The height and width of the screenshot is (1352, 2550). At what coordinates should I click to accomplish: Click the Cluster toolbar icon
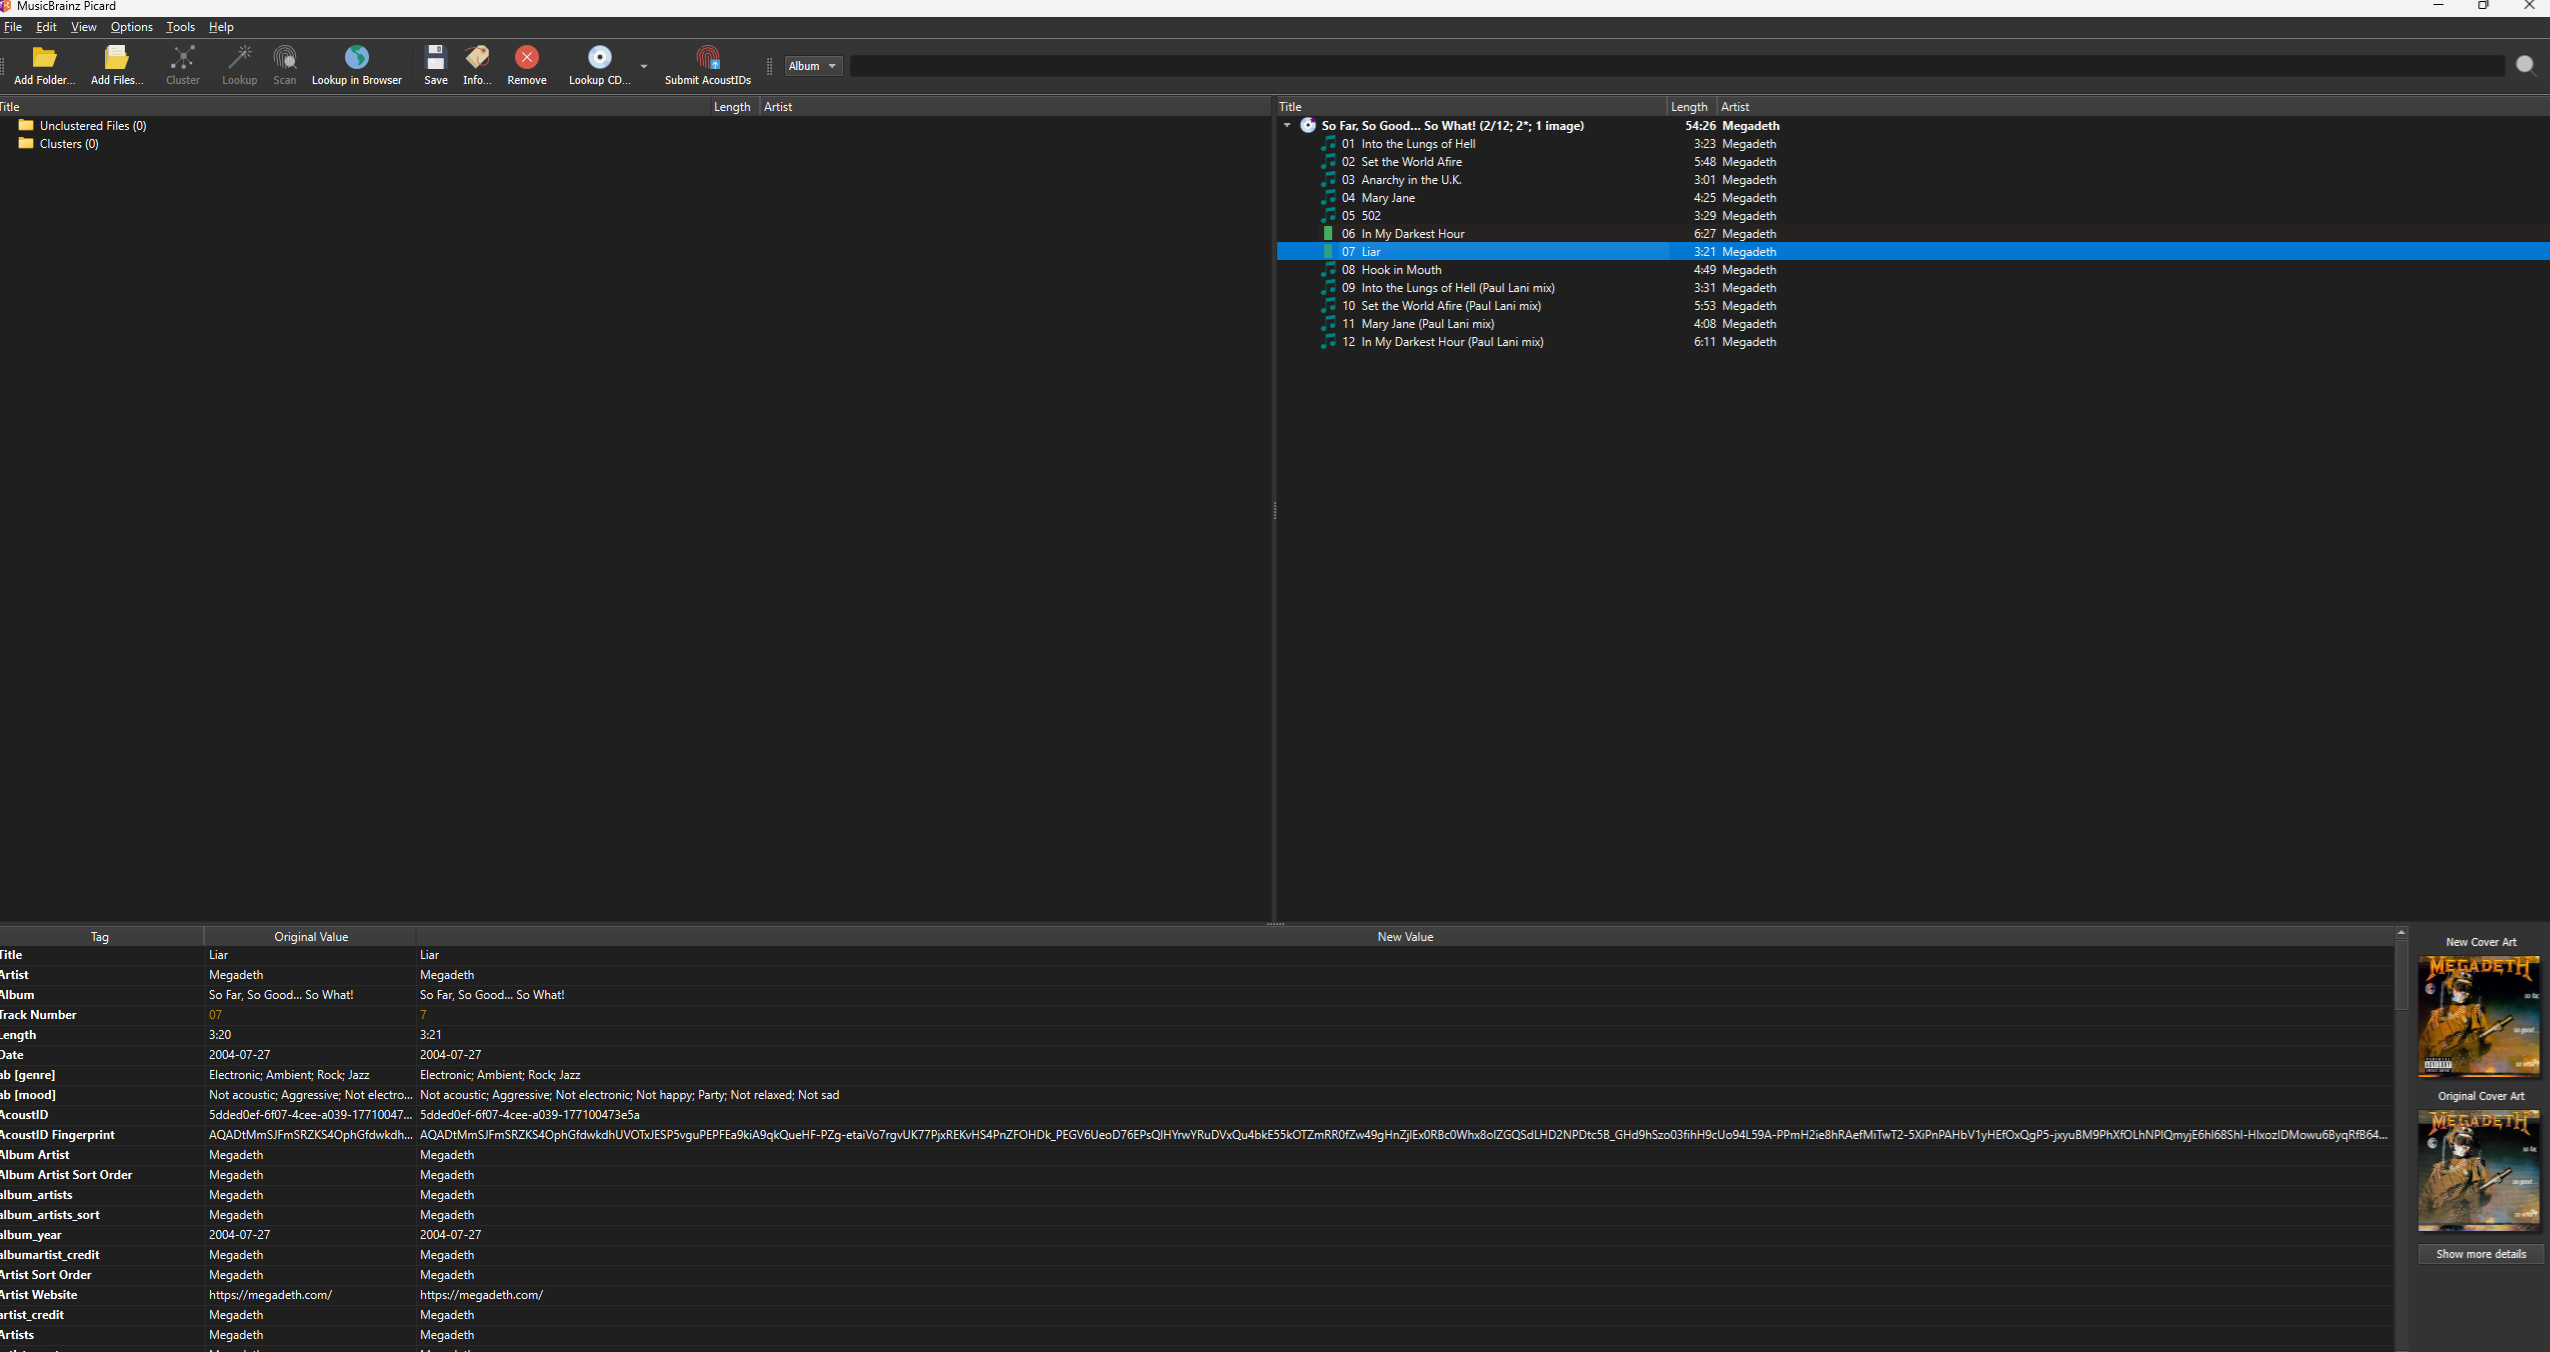[183, 57]
